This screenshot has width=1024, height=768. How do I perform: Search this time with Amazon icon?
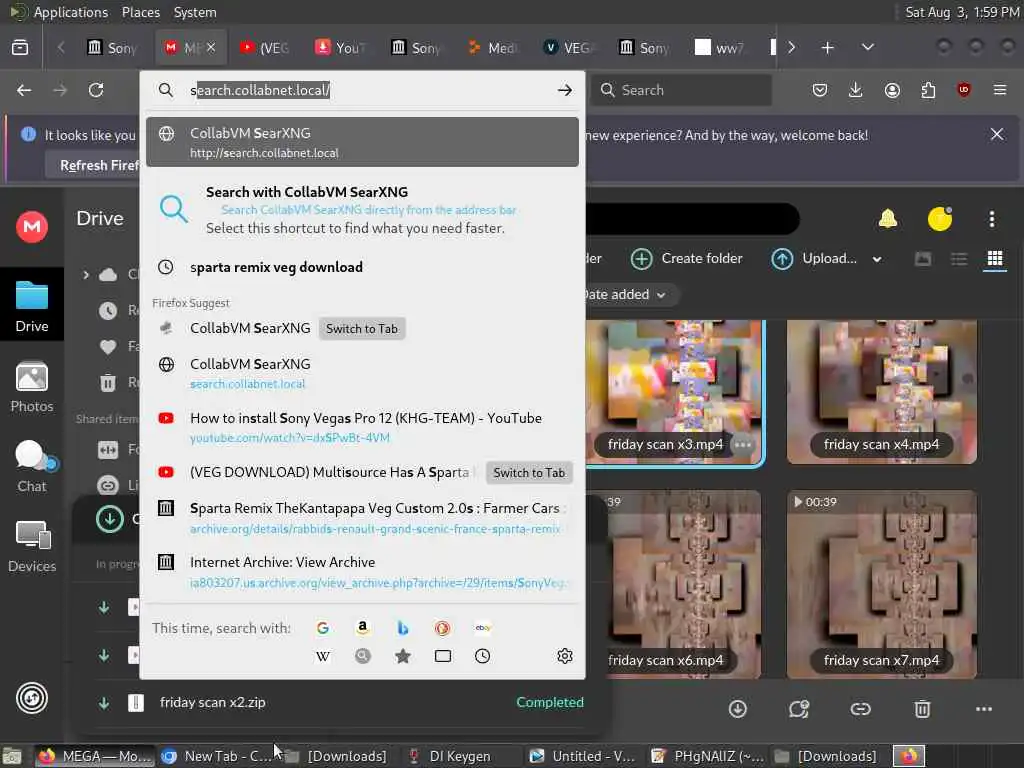tap(362, 628)
